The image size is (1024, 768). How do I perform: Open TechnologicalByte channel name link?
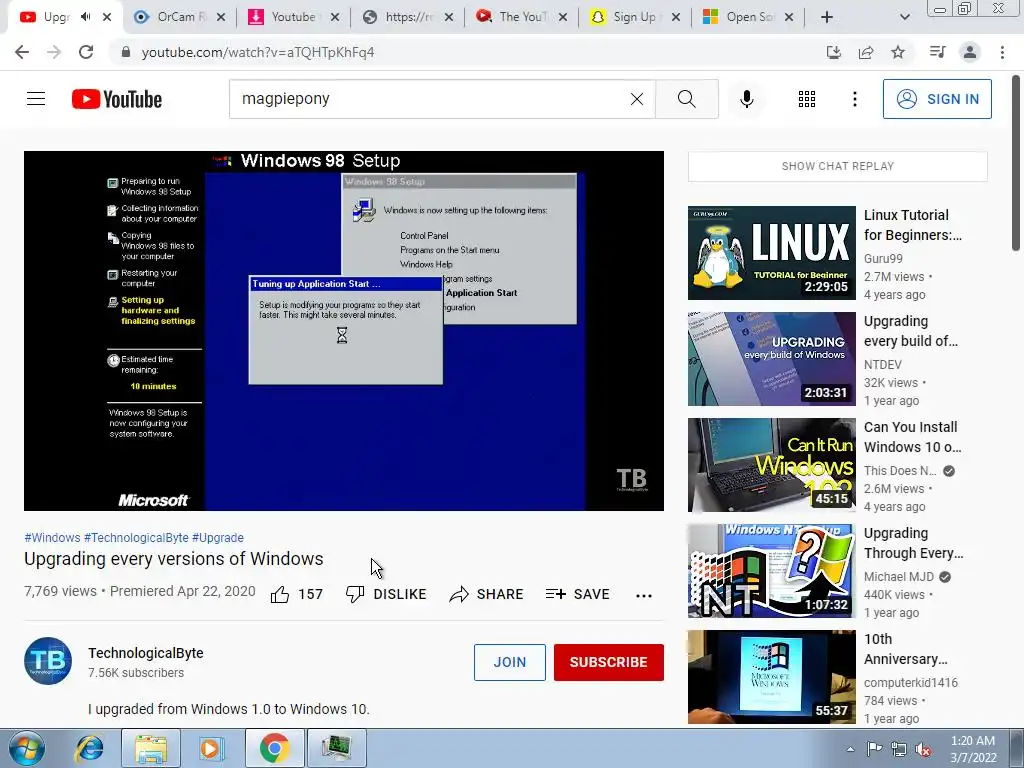pos(146,653)
